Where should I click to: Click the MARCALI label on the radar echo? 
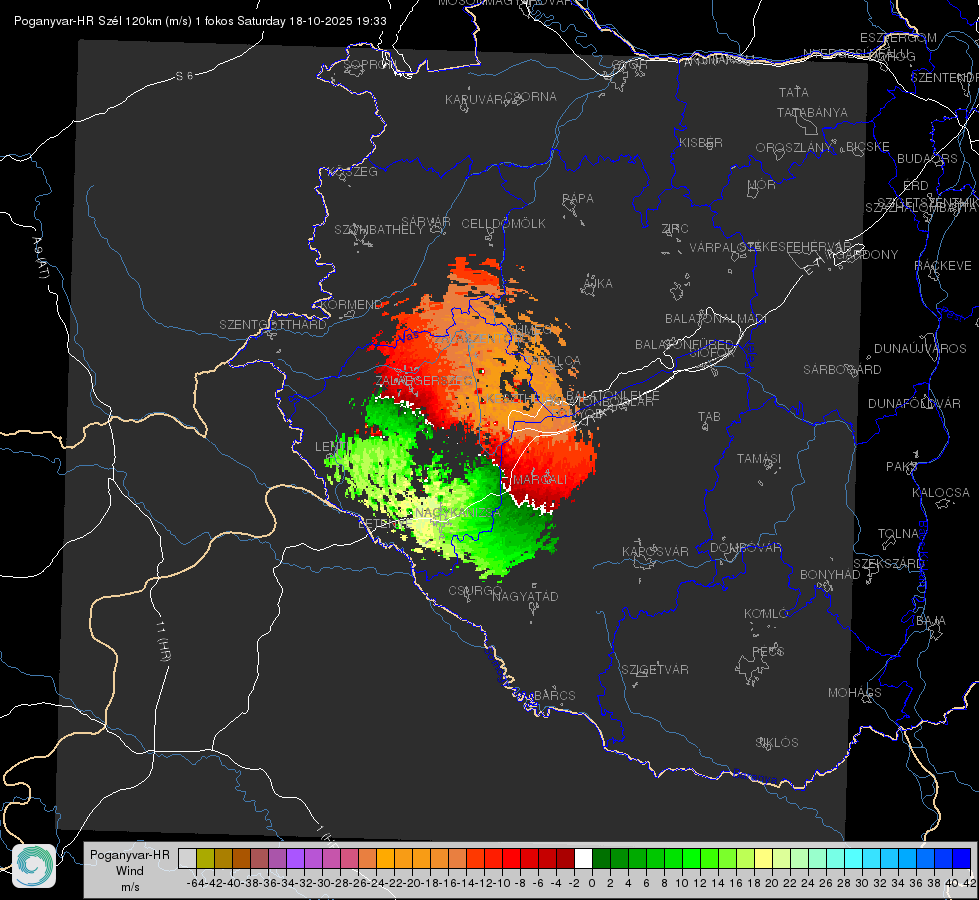540,479
